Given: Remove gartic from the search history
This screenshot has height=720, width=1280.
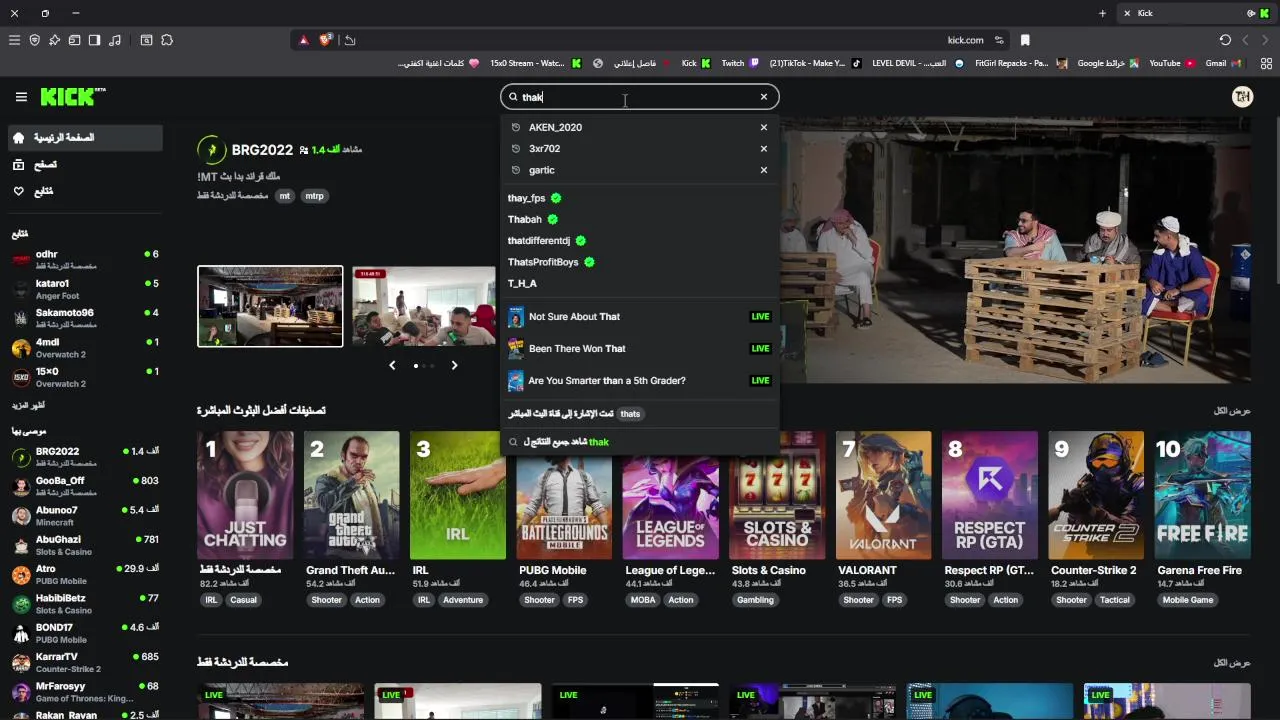Looking at the screenshot, I should [764, 170].
